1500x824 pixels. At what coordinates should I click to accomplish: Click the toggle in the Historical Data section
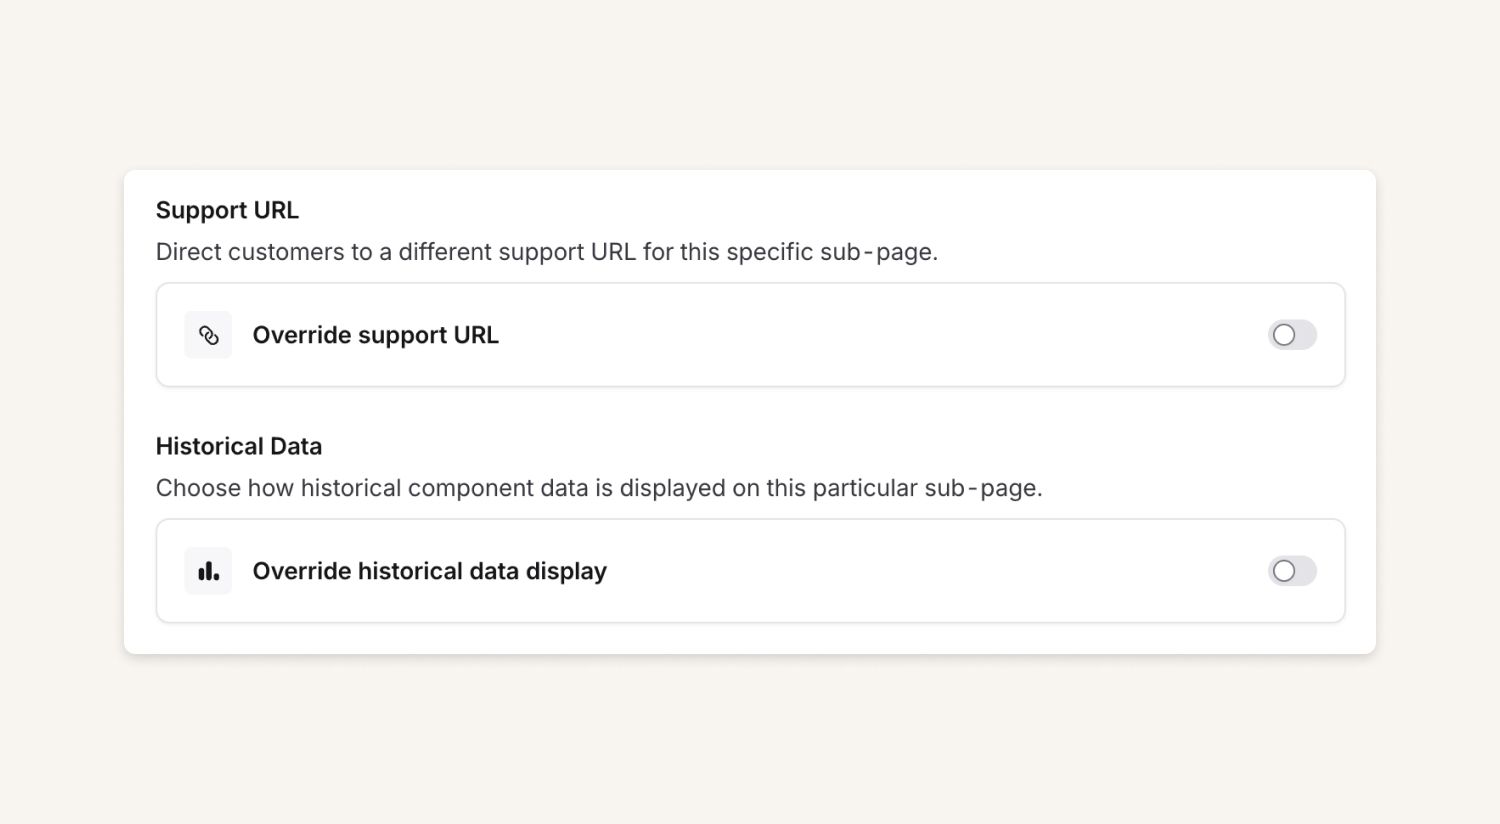tap(1292, 571)
